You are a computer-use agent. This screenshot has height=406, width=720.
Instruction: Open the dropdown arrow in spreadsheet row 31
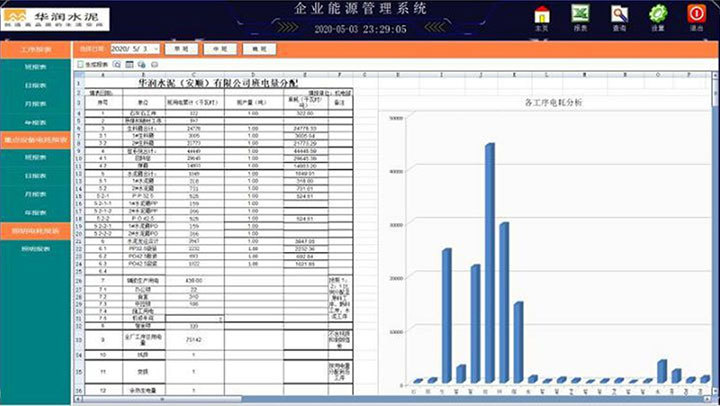pos(221,319)
